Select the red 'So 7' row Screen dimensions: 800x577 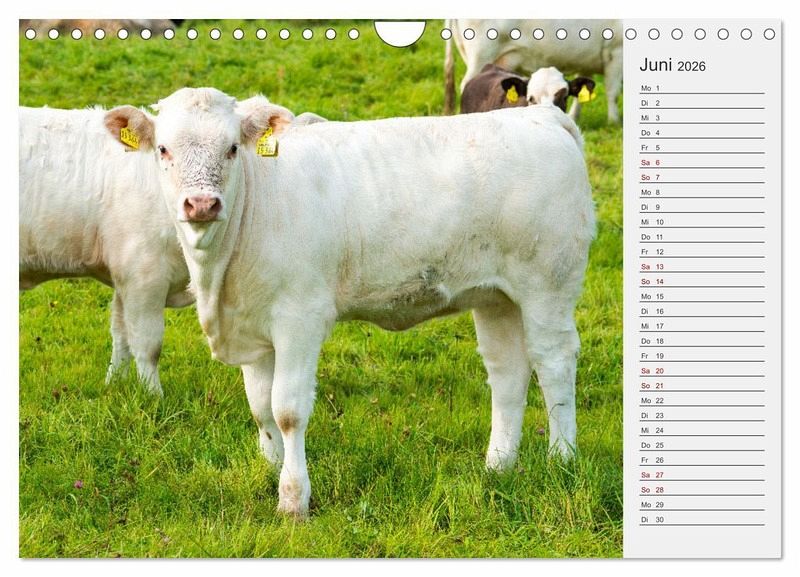point(702,177)
